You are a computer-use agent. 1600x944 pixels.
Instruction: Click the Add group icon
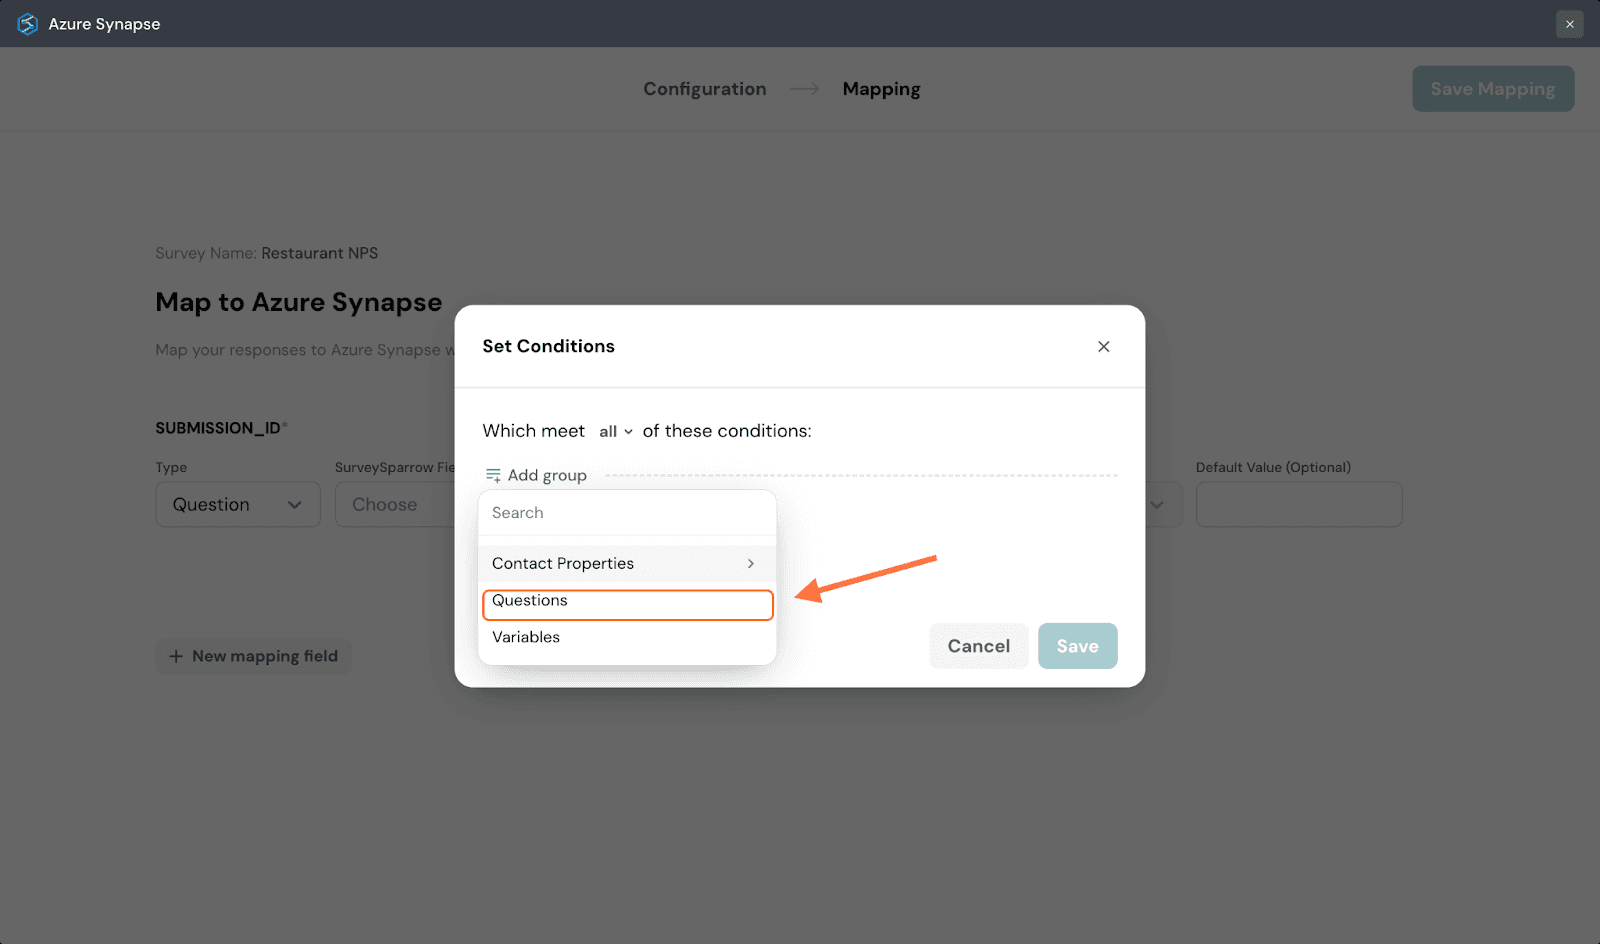click(x=493, y=475)
